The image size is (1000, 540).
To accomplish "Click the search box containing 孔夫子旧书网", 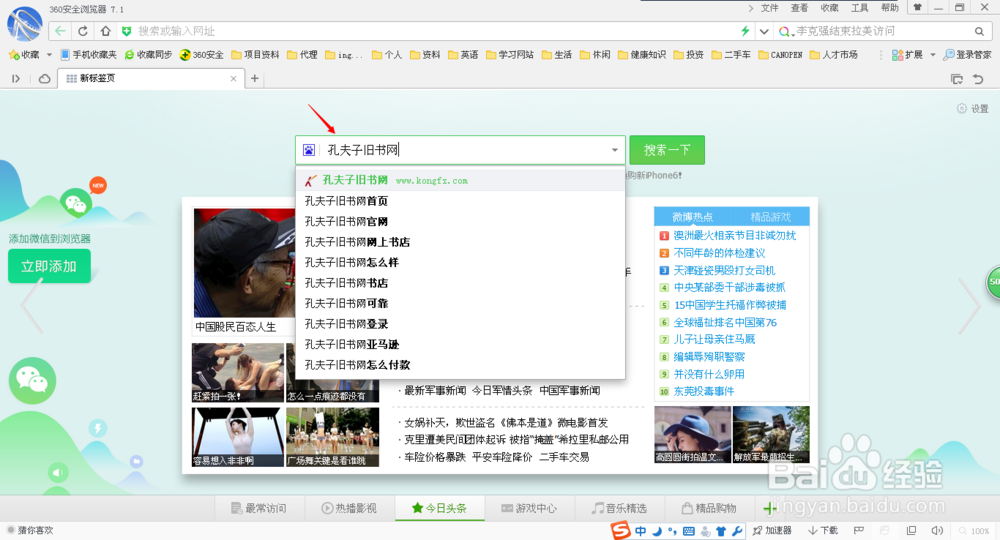I will click(462, 150).
